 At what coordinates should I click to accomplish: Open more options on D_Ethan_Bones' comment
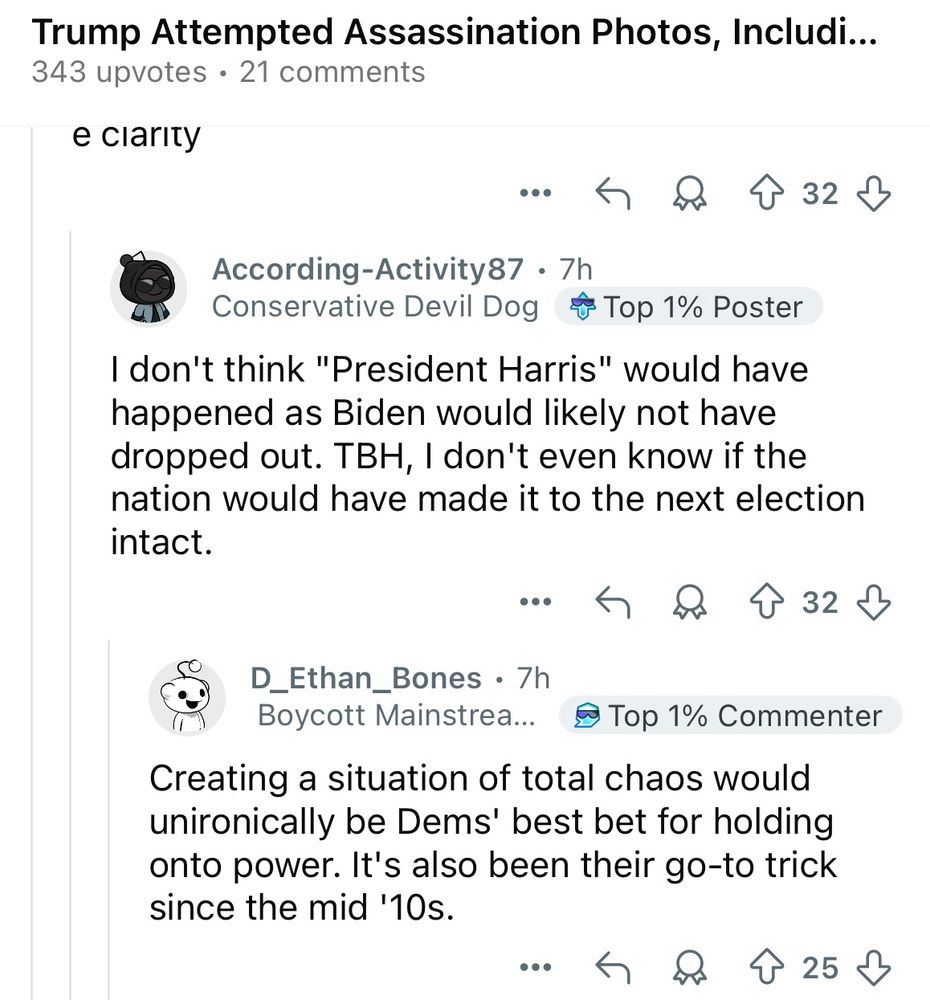pyautogui.click(x=535, y=967)
